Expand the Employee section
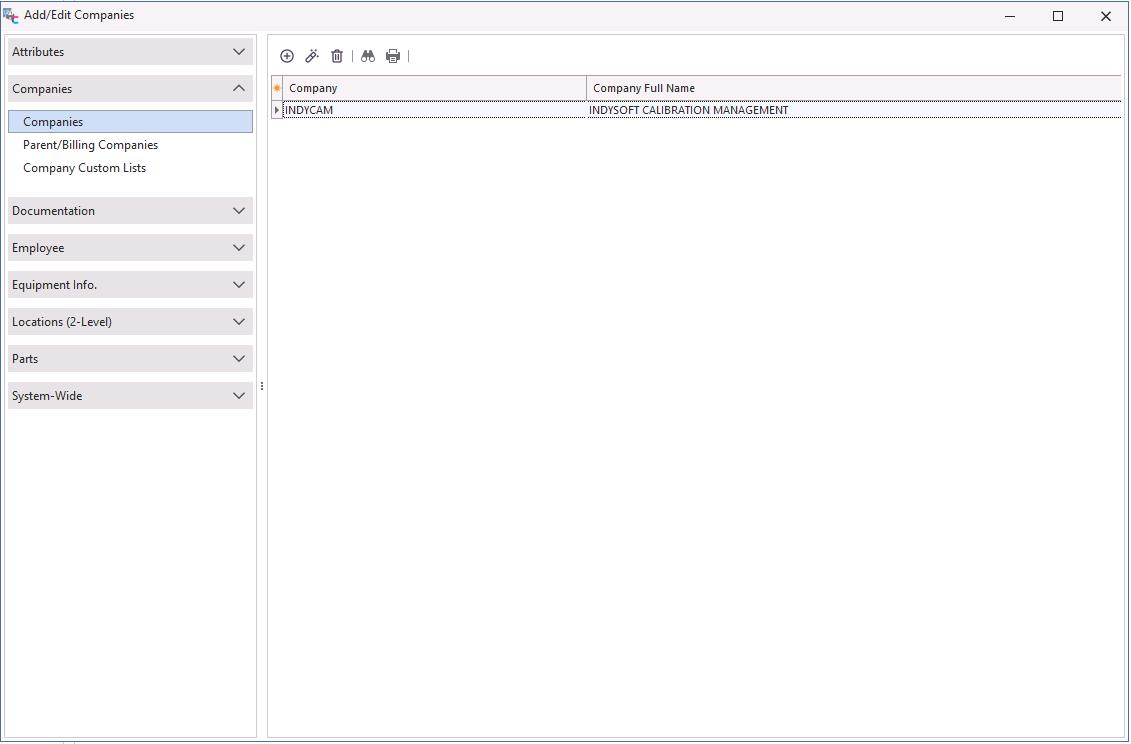 130,248
